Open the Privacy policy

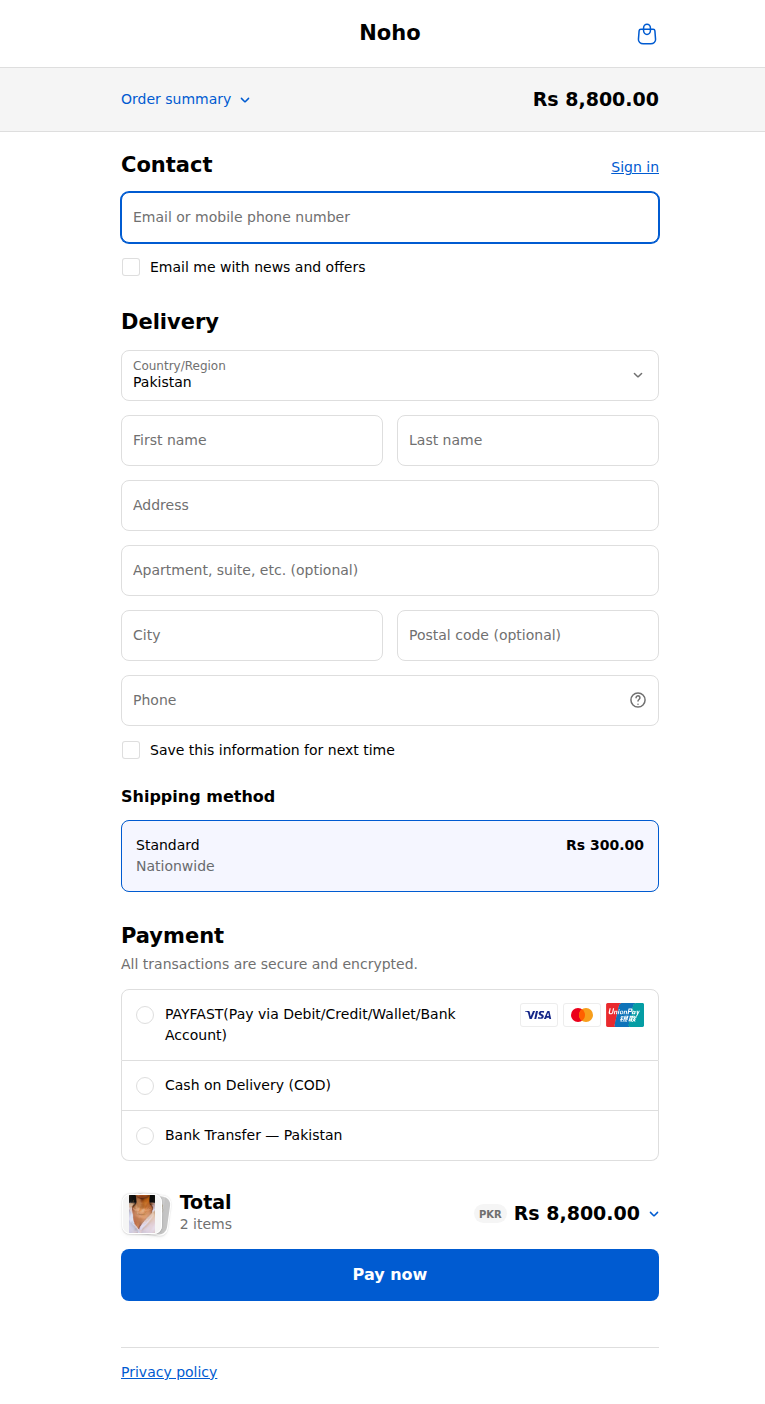tap(168, 1371)
